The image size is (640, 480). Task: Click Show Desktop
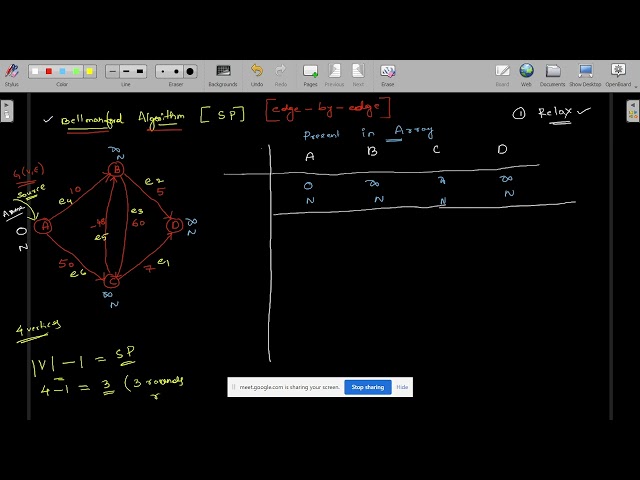tap(585, 75)
